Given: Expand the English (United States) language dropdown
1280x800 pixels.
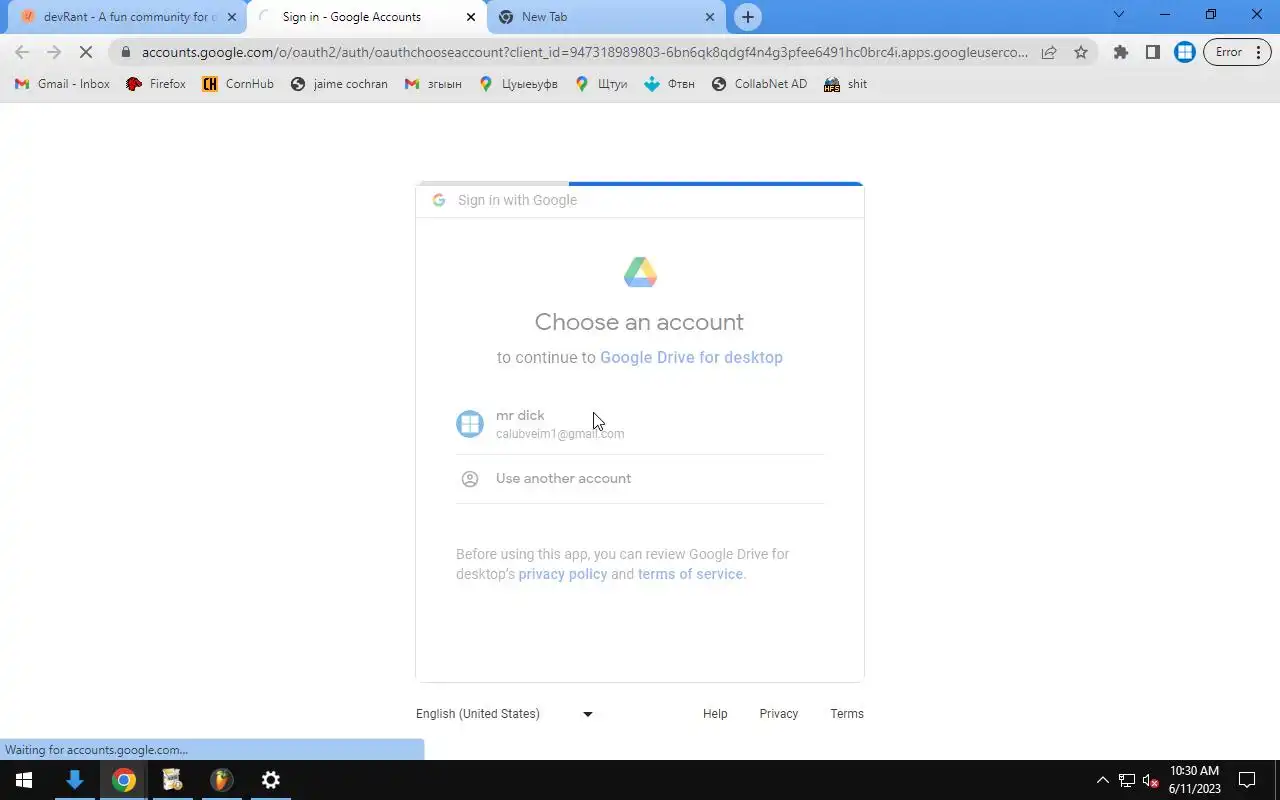Looking at the screenshot, I should (505, 714).
